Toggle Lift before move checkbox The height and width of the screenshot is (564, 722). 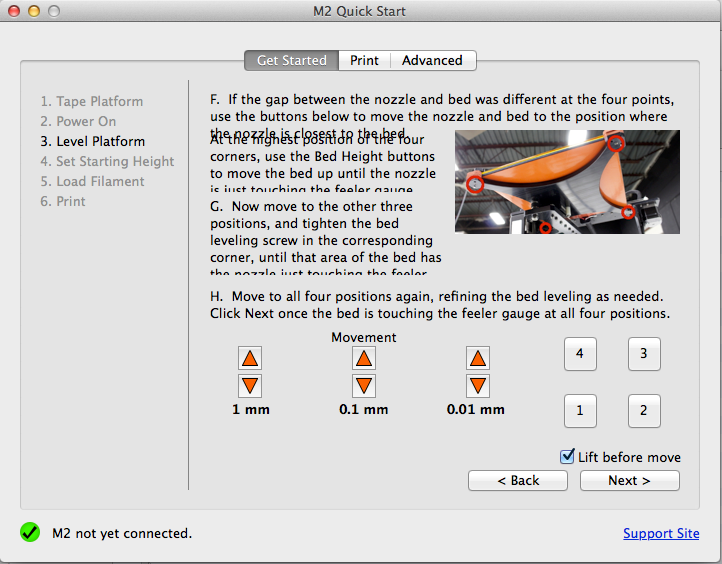click(568, 456)
